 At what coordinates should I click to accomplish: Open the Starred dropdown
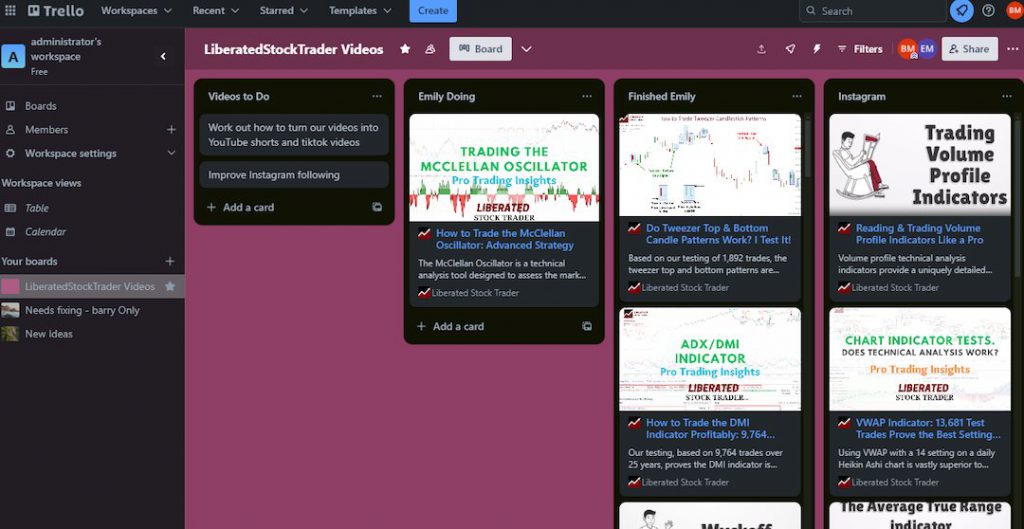tap(284, 10)
